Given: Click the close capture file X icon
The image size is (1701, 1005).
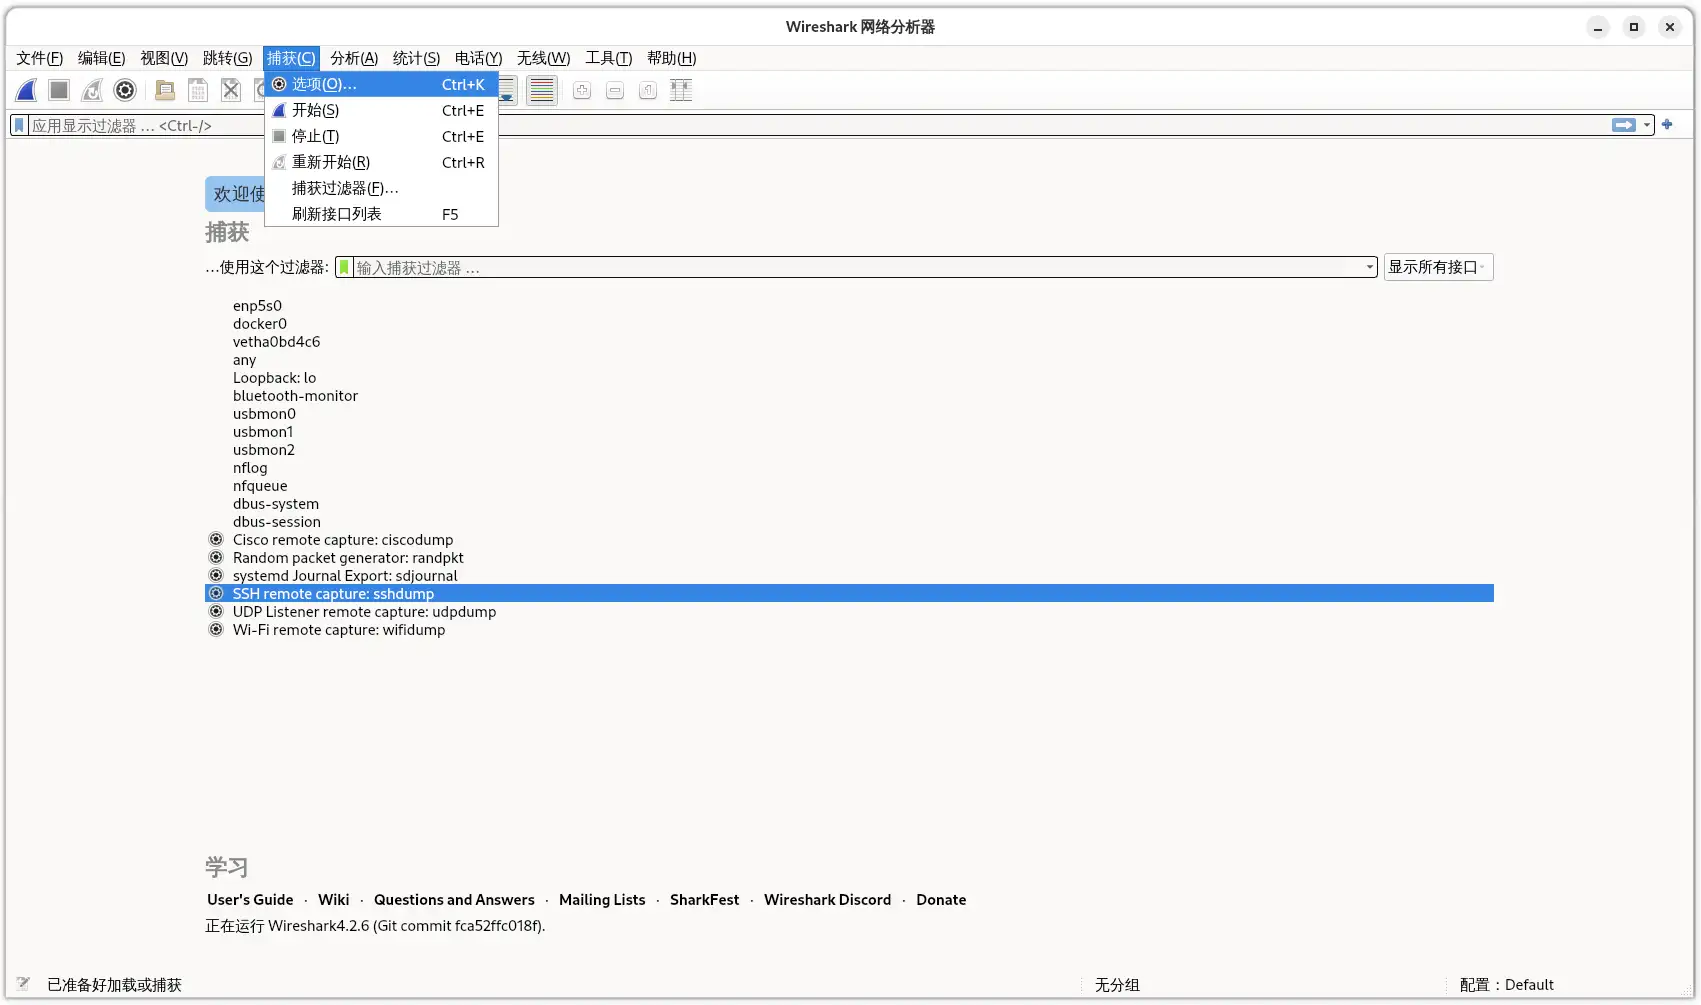Looking at the screenshot, I should coord(231,91).
